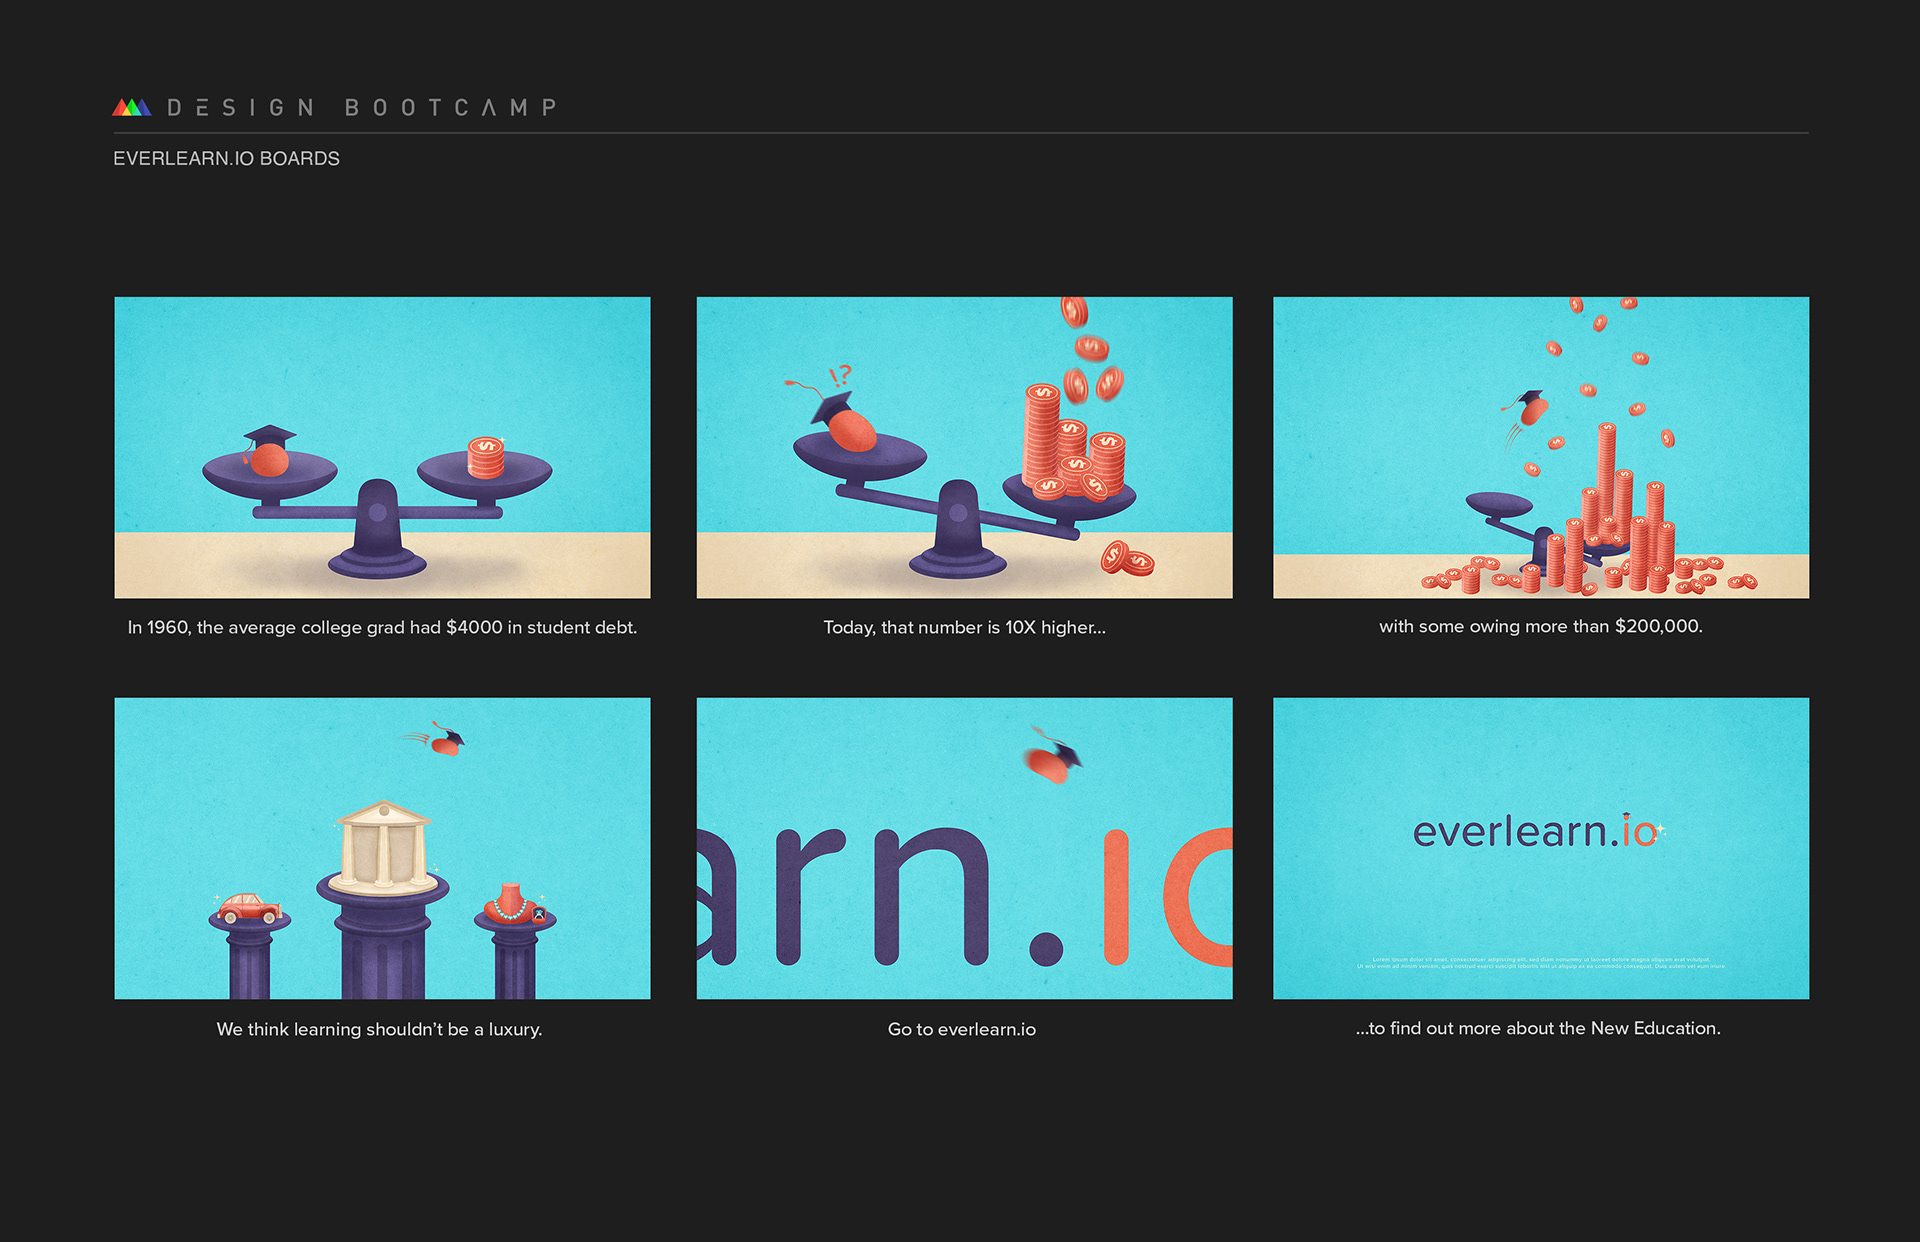
Task: Click the graduation cap character on the balanced scale
Action: click(x=269, y=450)
